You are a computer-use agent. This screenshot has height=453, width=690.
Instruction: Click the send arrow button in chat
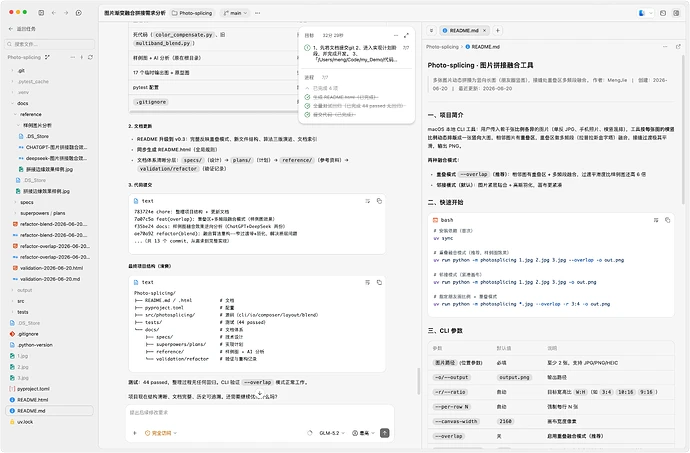[x=385, y=433]
